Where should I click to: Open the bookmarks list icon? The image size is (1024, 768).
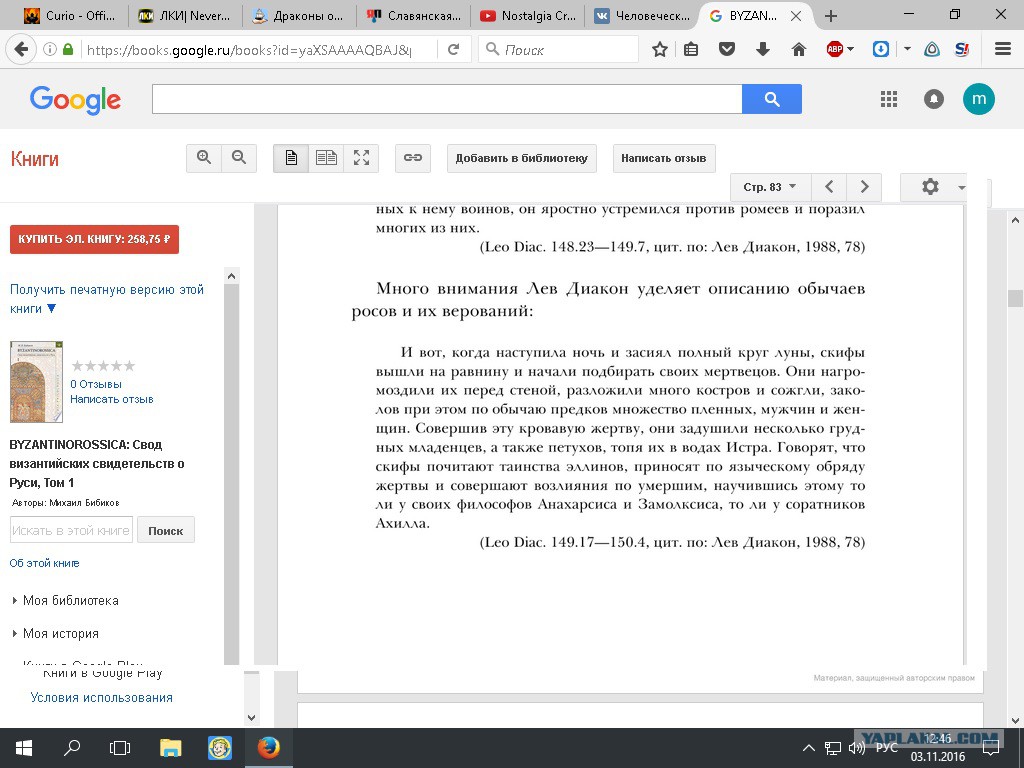point(691,49)
